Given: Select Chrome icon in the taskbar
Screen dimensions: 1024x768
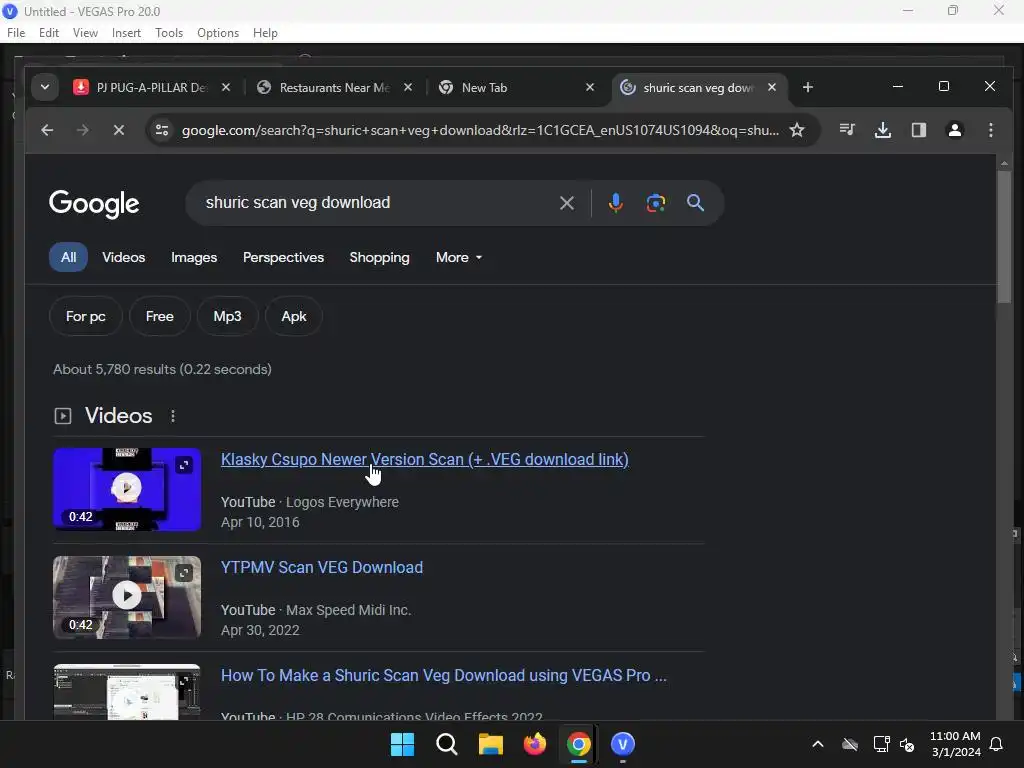Looking at the screenshot, I should (579, 744).
